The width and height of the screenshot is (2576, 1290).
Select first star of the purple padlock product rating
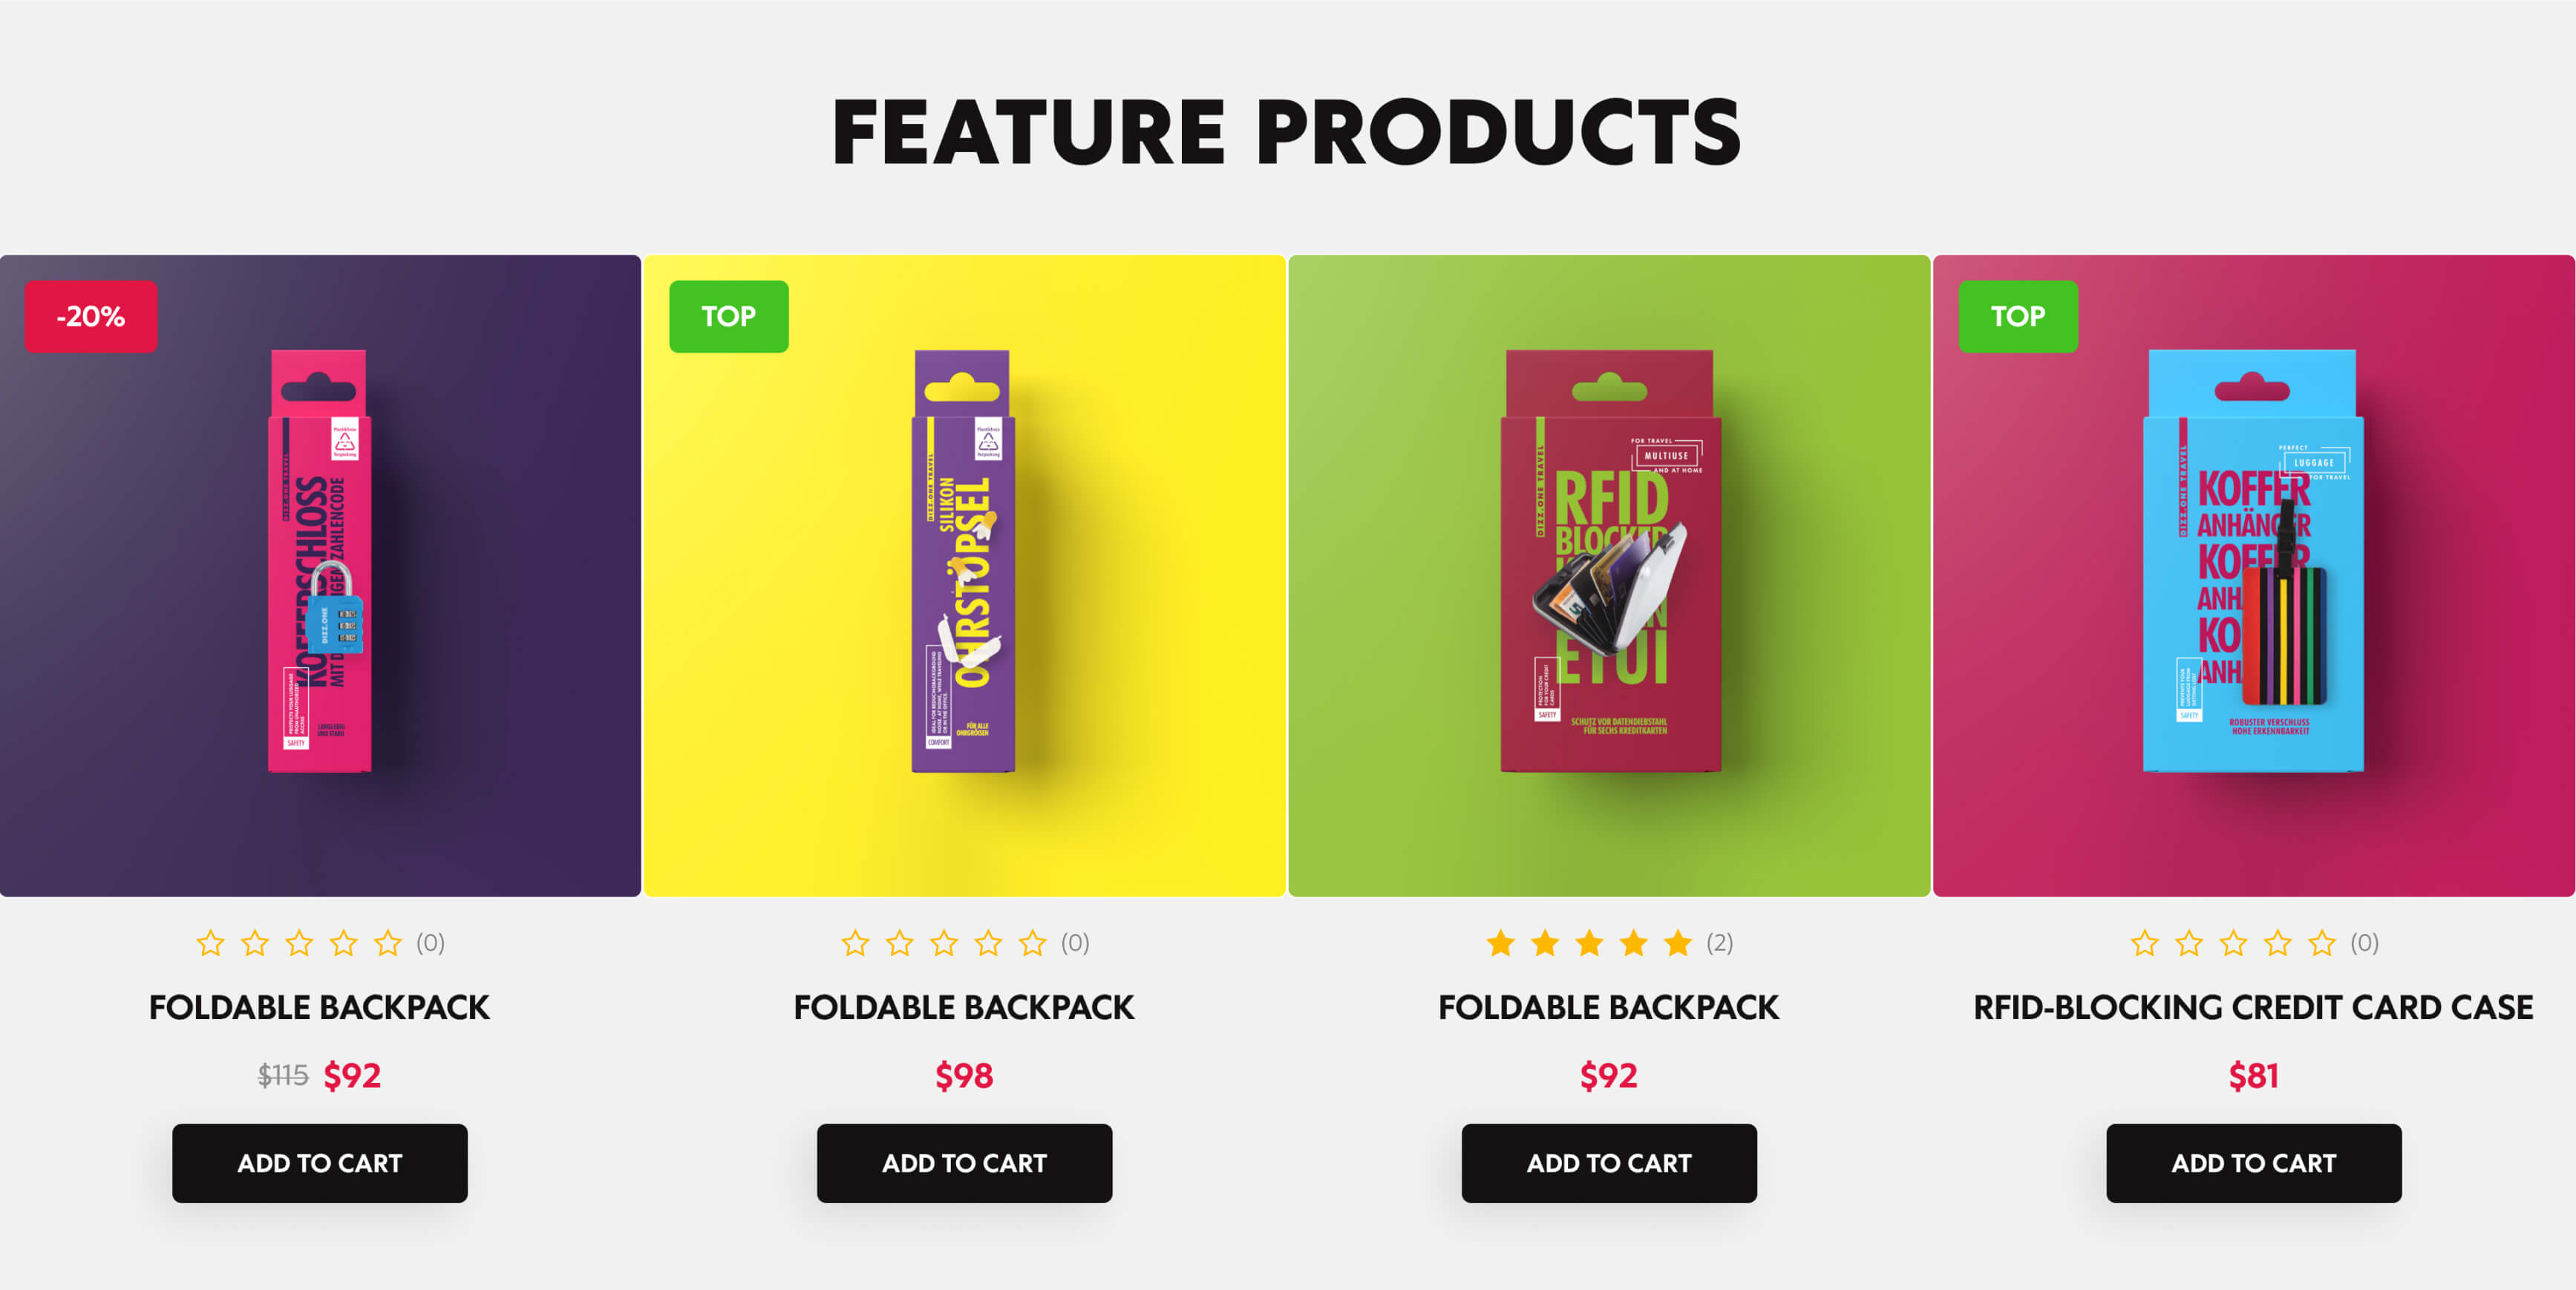point(210,943)
